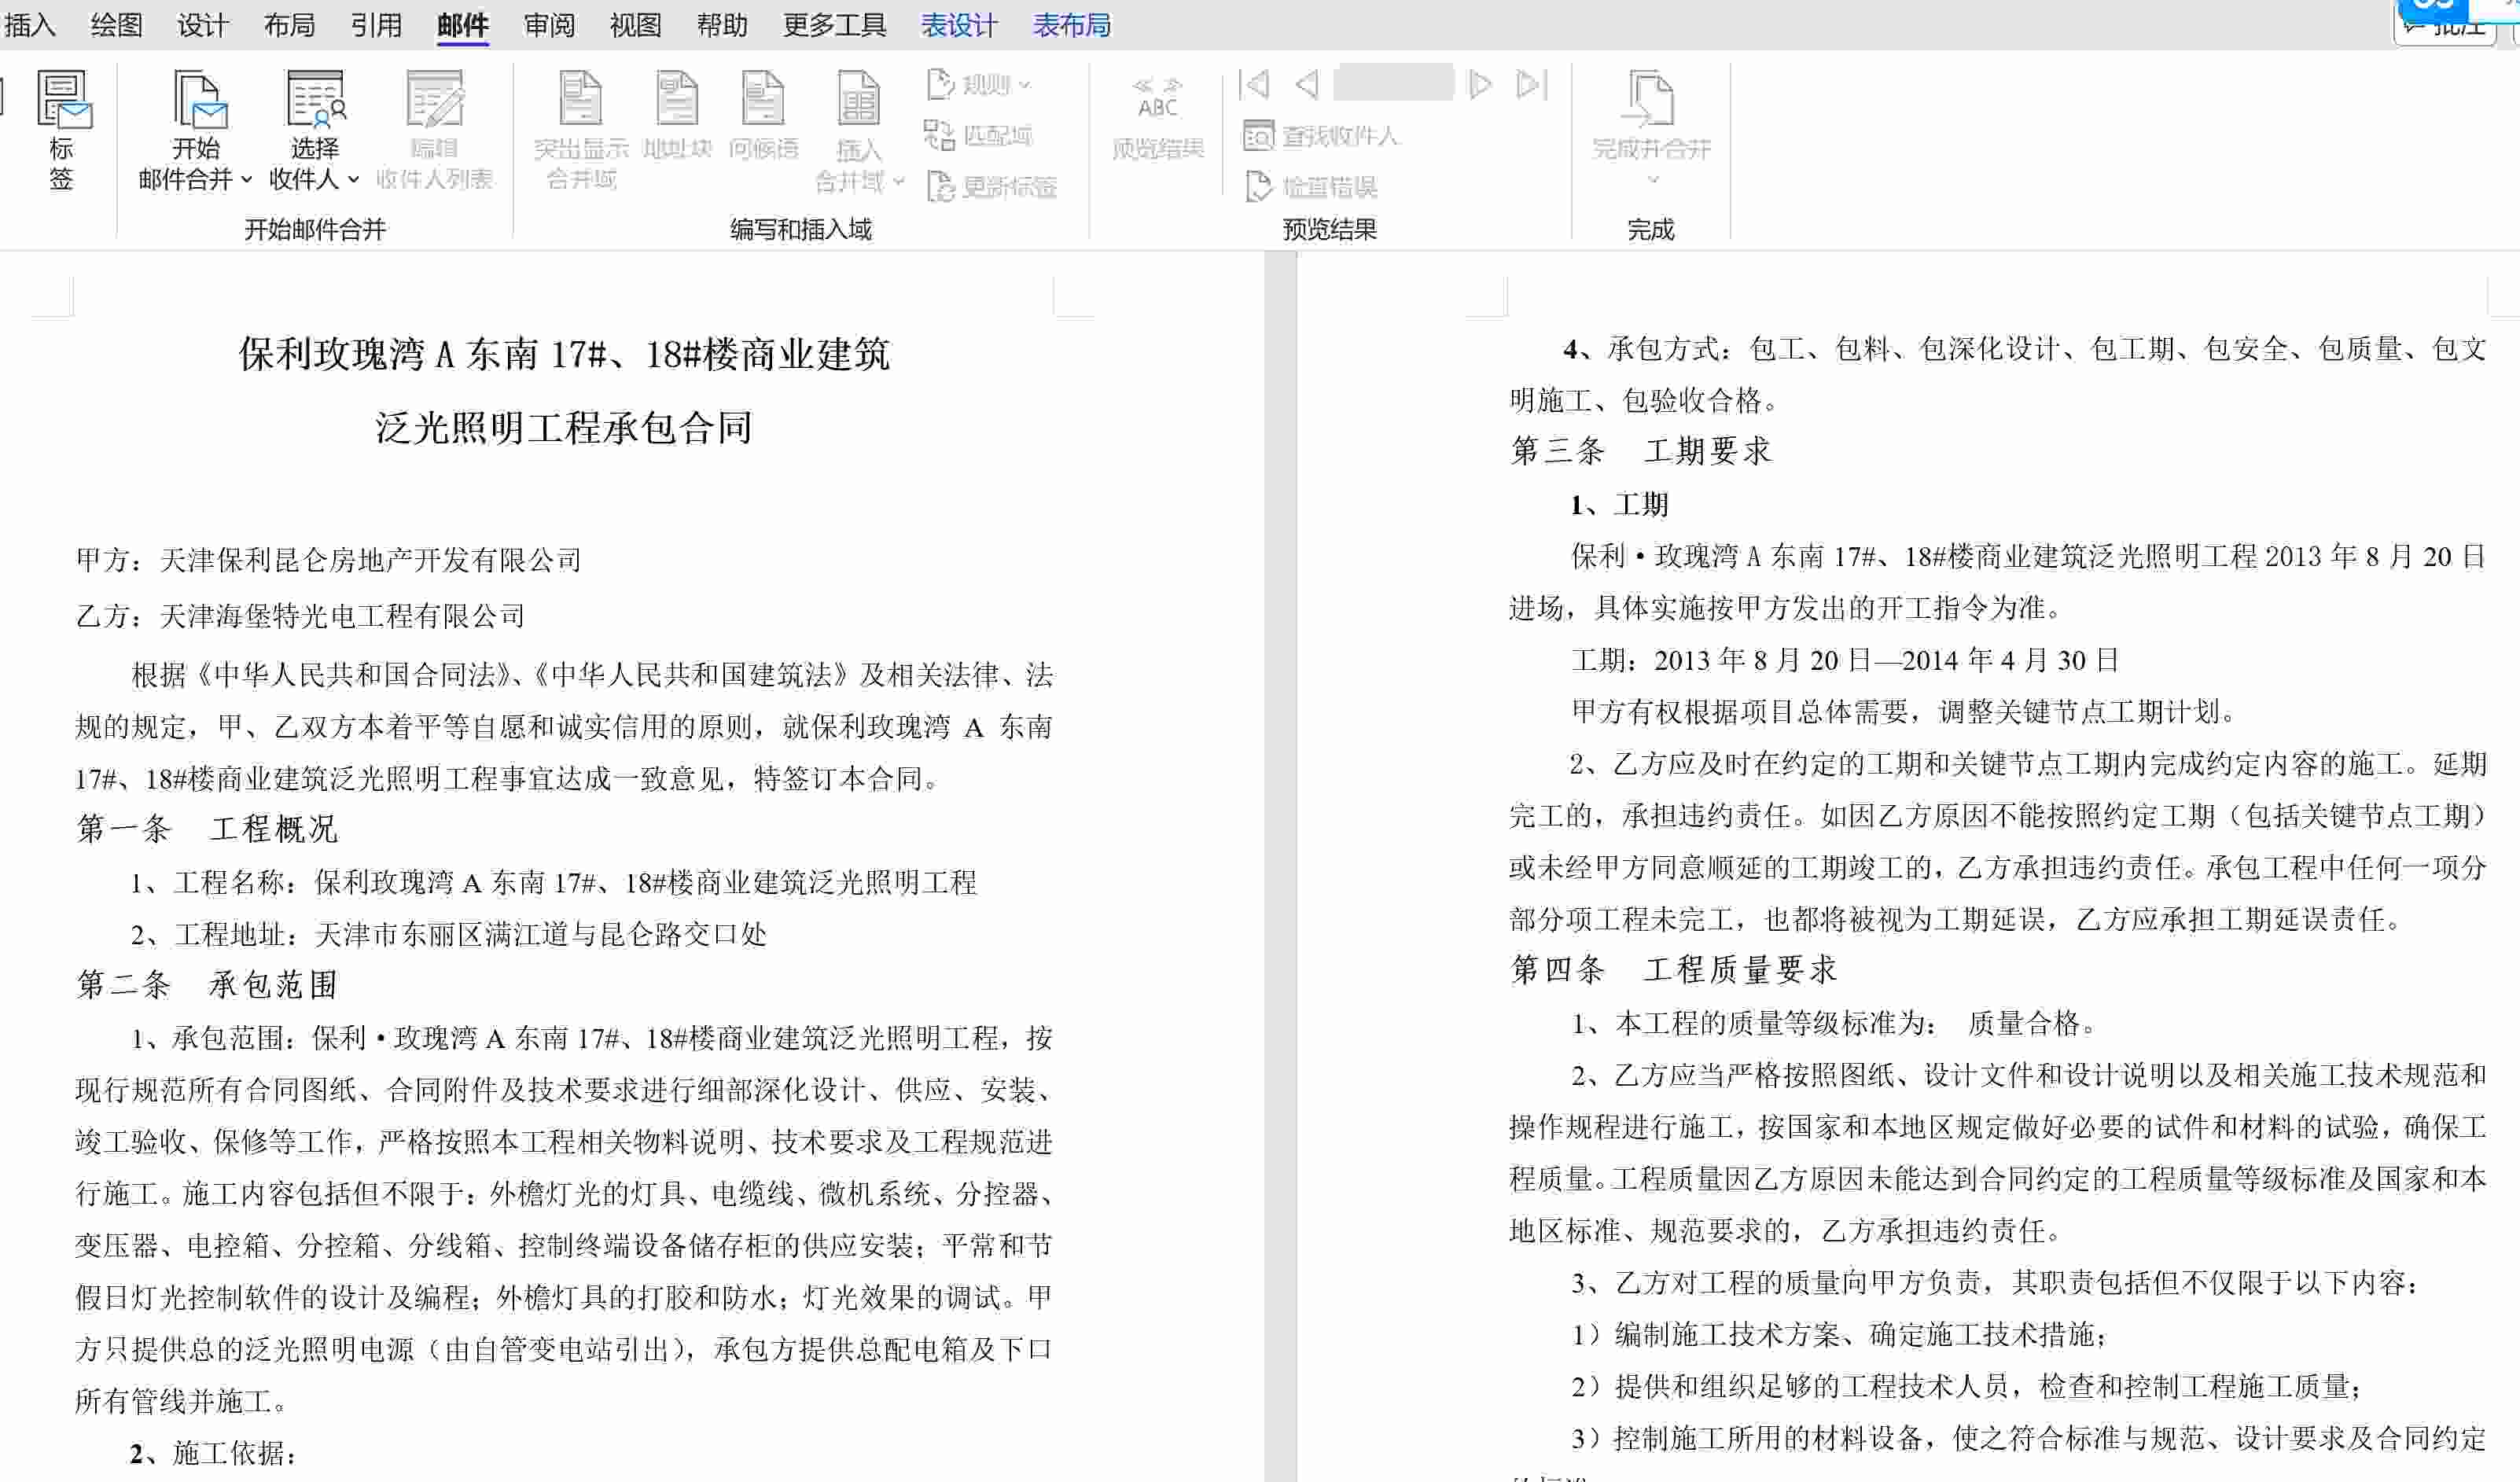The width and height of the screenshot is (2520, 1482).
Task: Click line 2、工程地址：天津市东丽区满江道与昆仑路交口处
Action: (x=449, y=935)
